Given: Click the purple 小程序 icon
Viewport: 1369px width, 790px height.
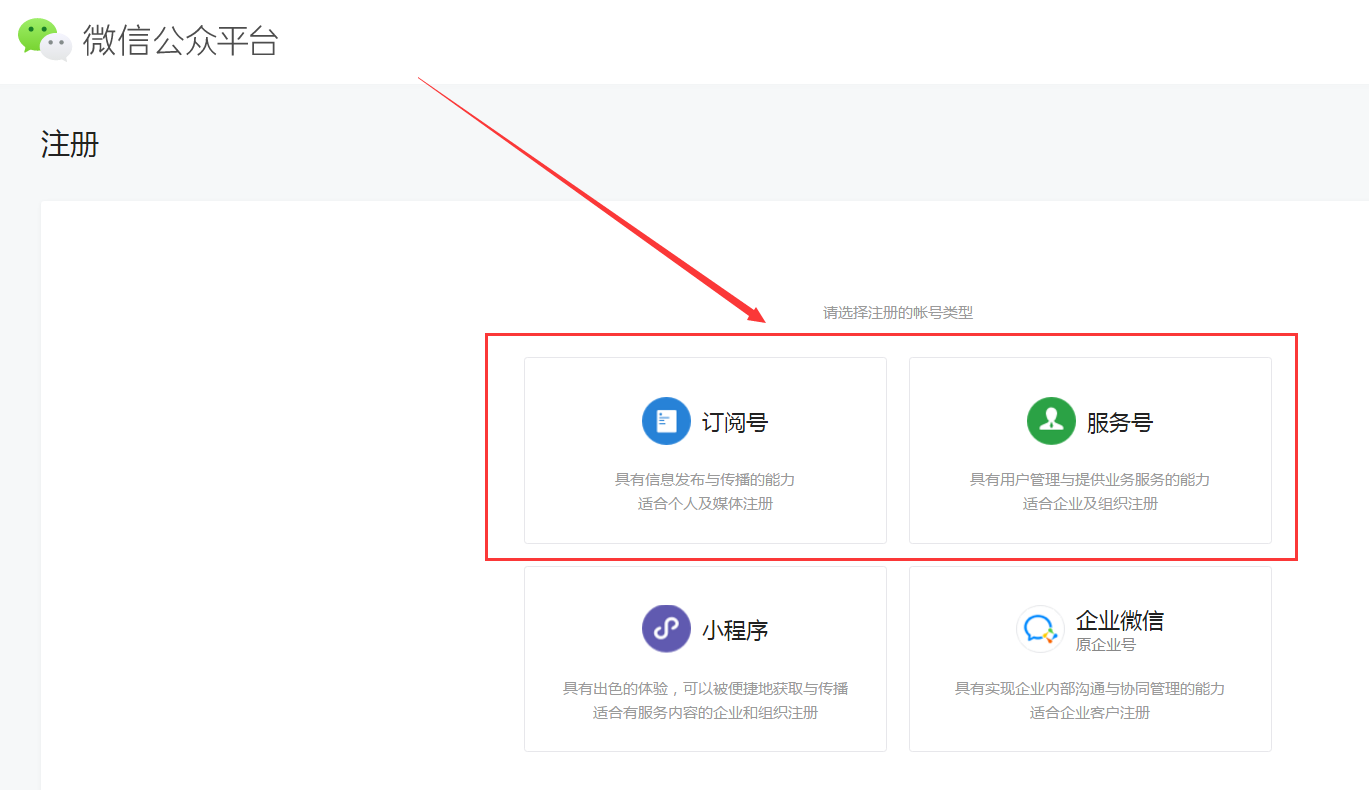Looking at the screenshot, I should (666, 629).
